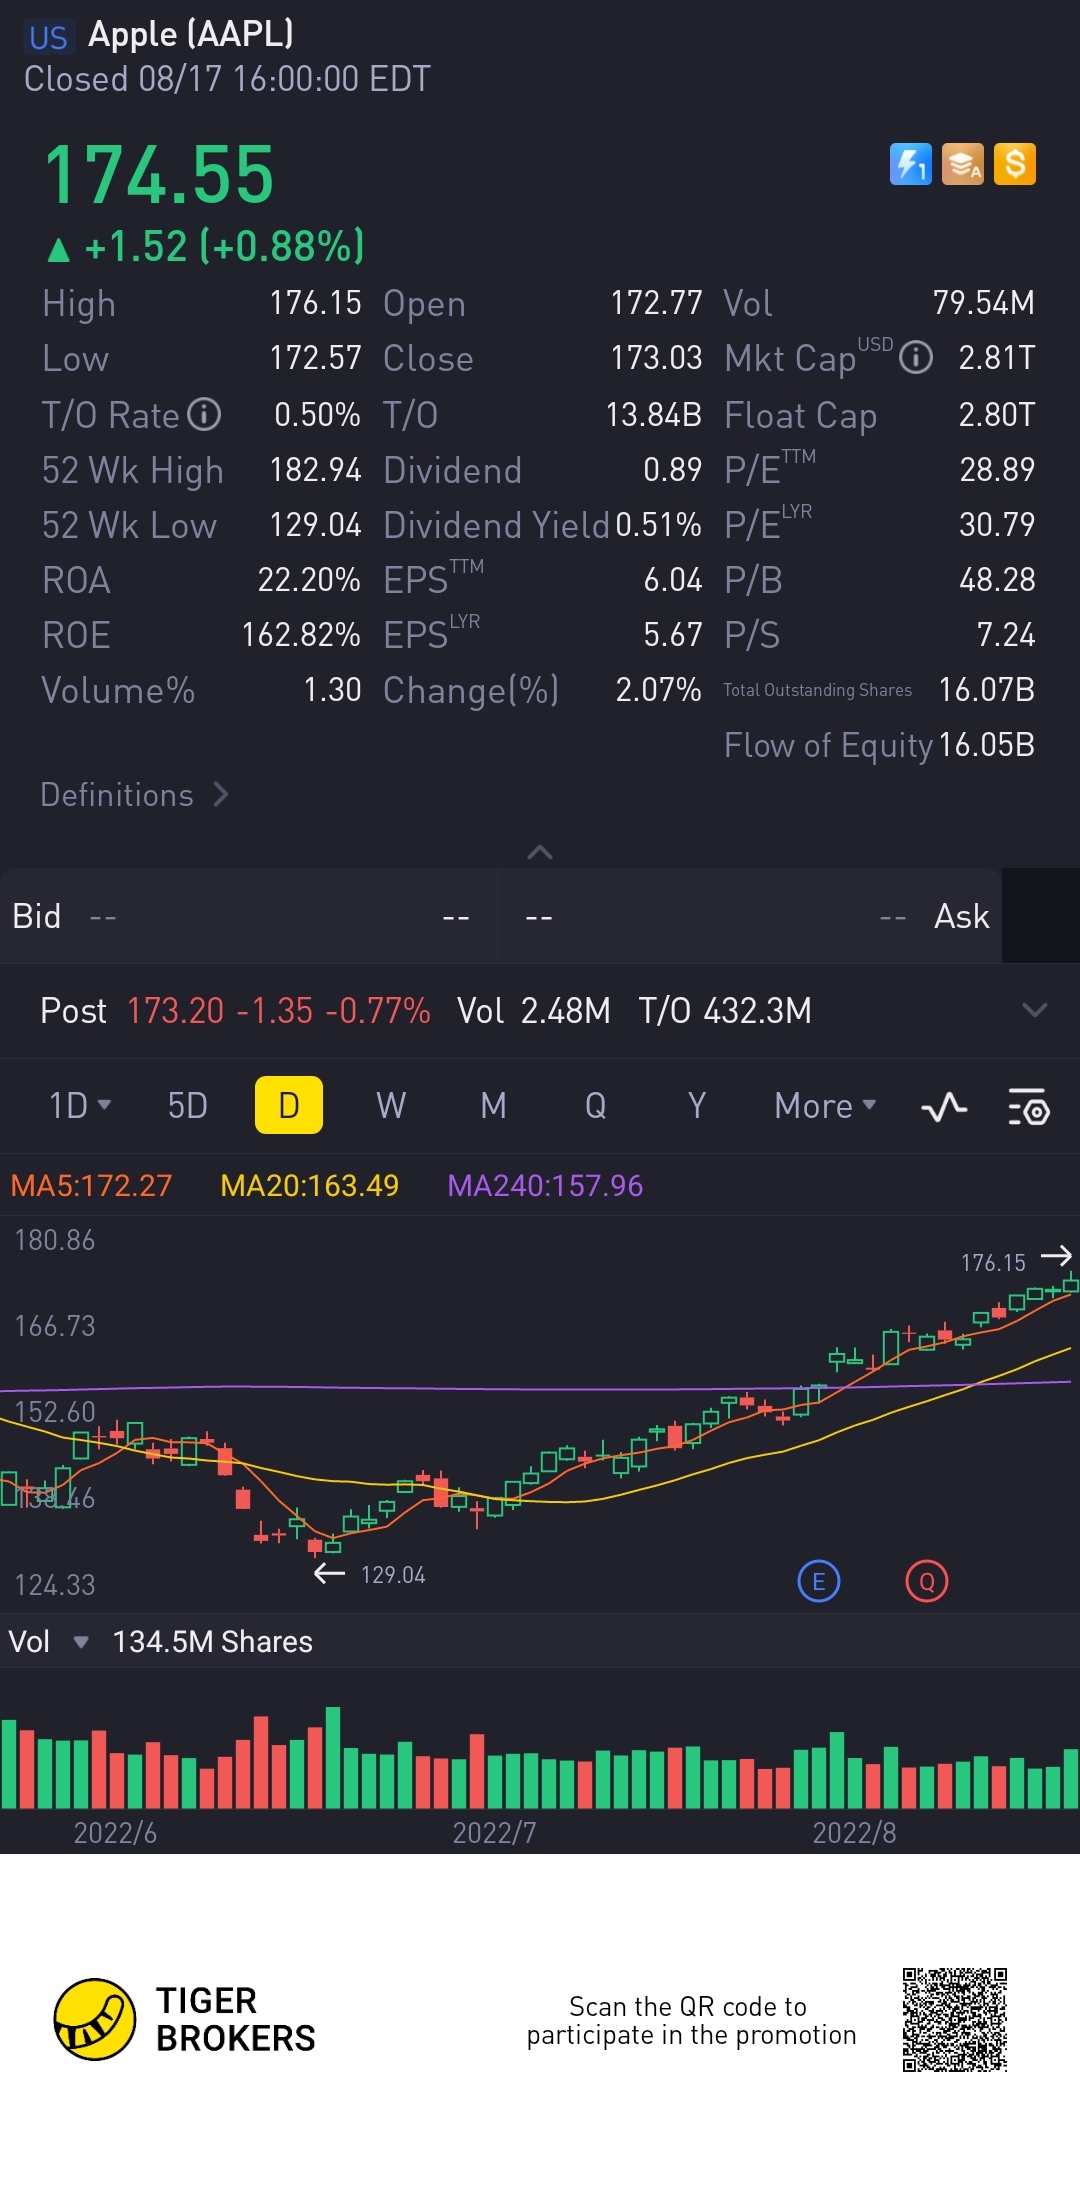Open the T/O Rate info icon
1080x2186 pixels.
pyautogui.click(x=204, y=414)
